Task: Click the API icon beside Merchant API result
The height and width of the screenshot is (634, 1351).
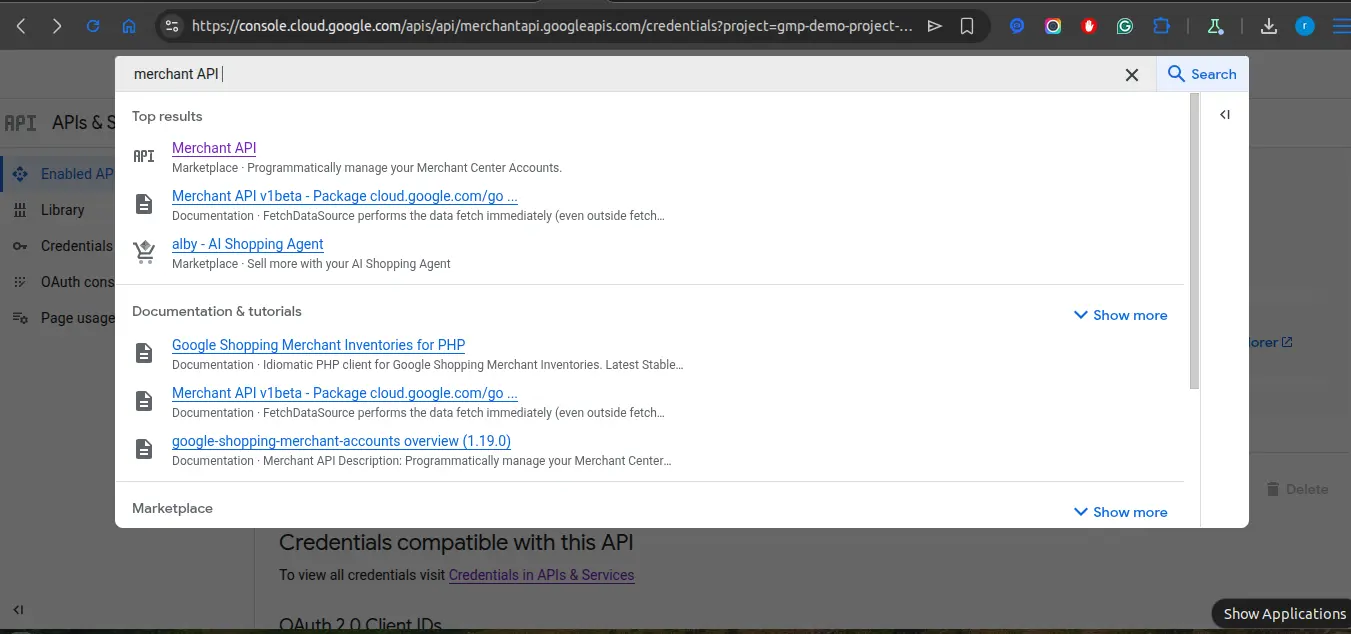Action: tap(144, 156)
